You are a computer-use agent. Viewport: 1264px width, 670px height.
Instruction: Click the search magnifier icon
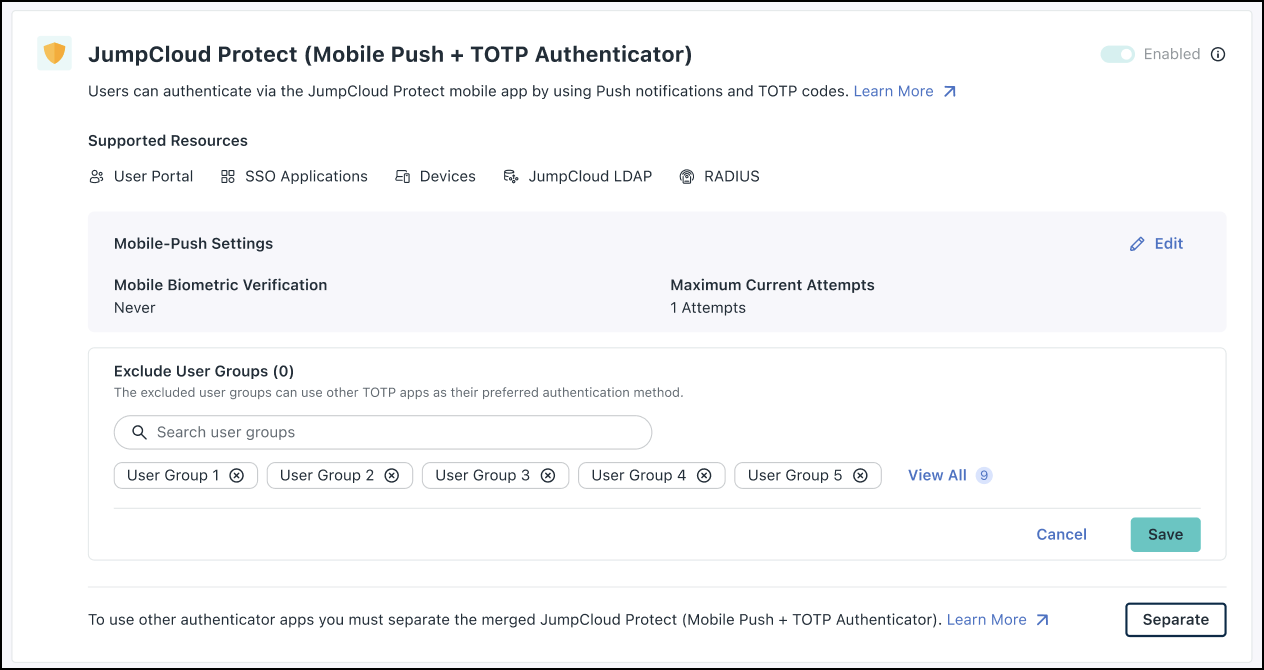tap(139, 432)
